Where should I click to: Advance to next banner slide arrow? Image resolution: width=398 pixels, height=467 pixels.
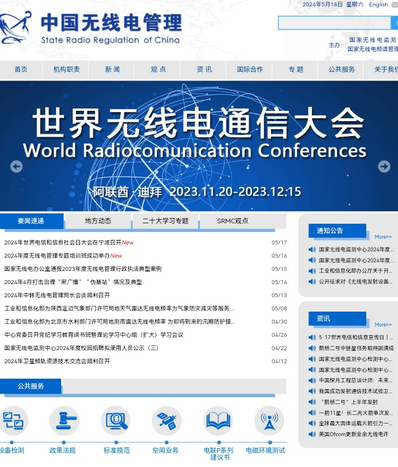click(x=384, y=166)
